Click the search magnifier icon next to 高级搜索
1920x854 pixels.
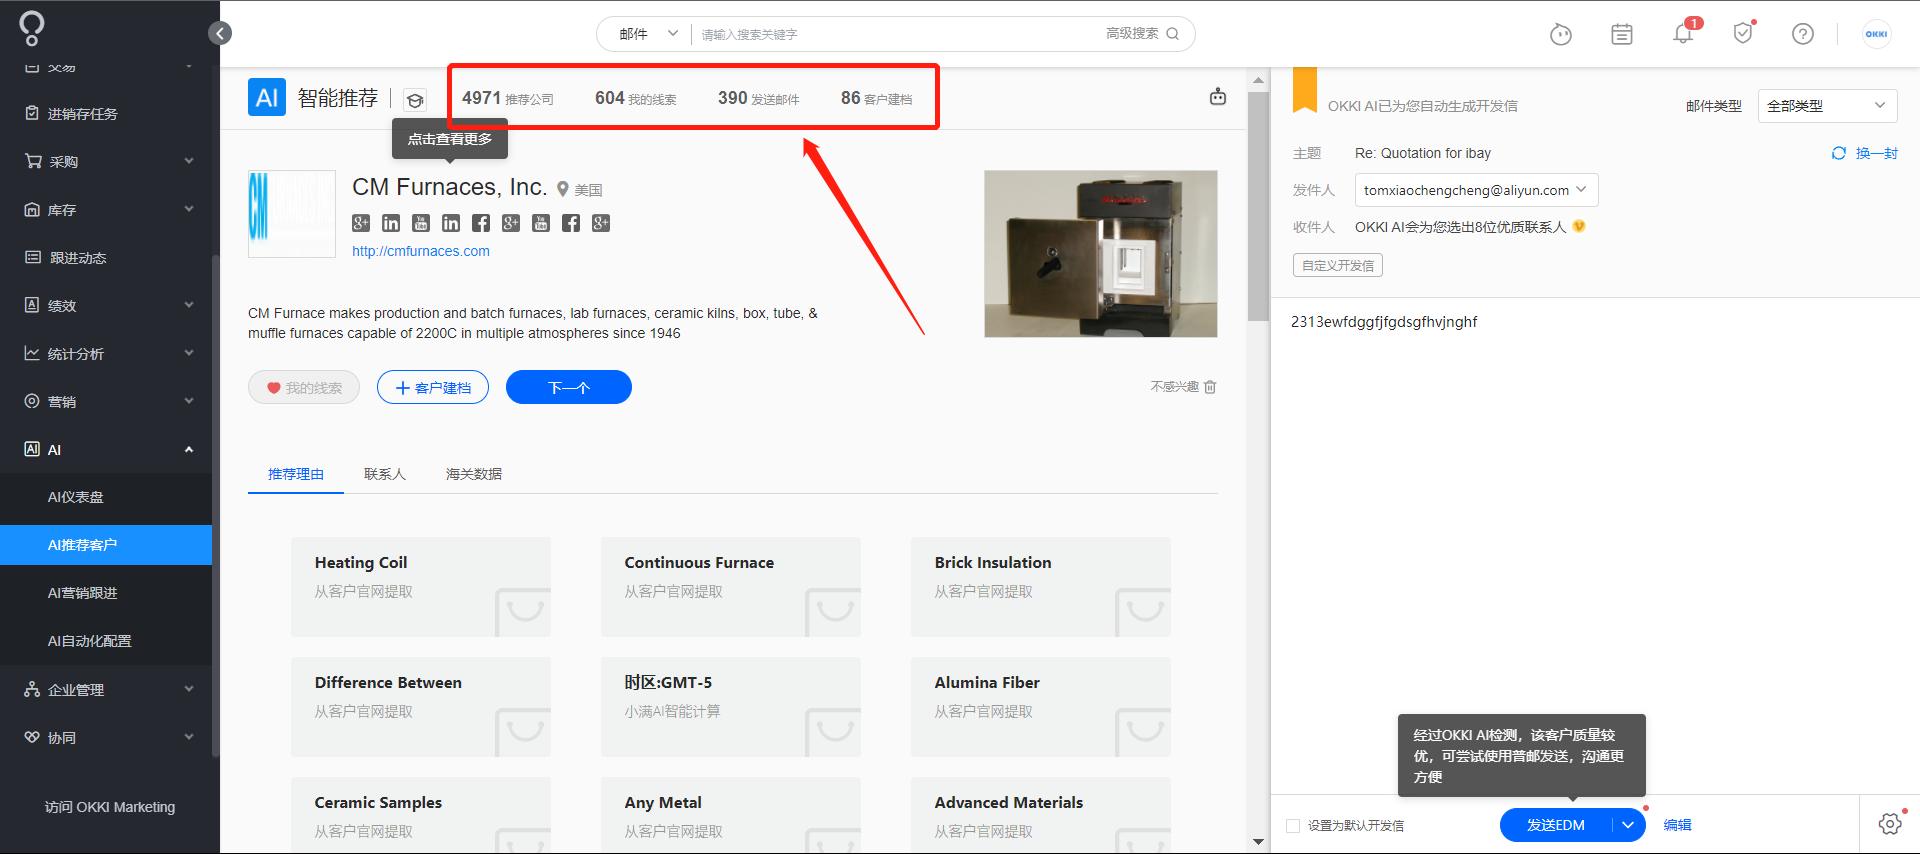pos(1173,34)
